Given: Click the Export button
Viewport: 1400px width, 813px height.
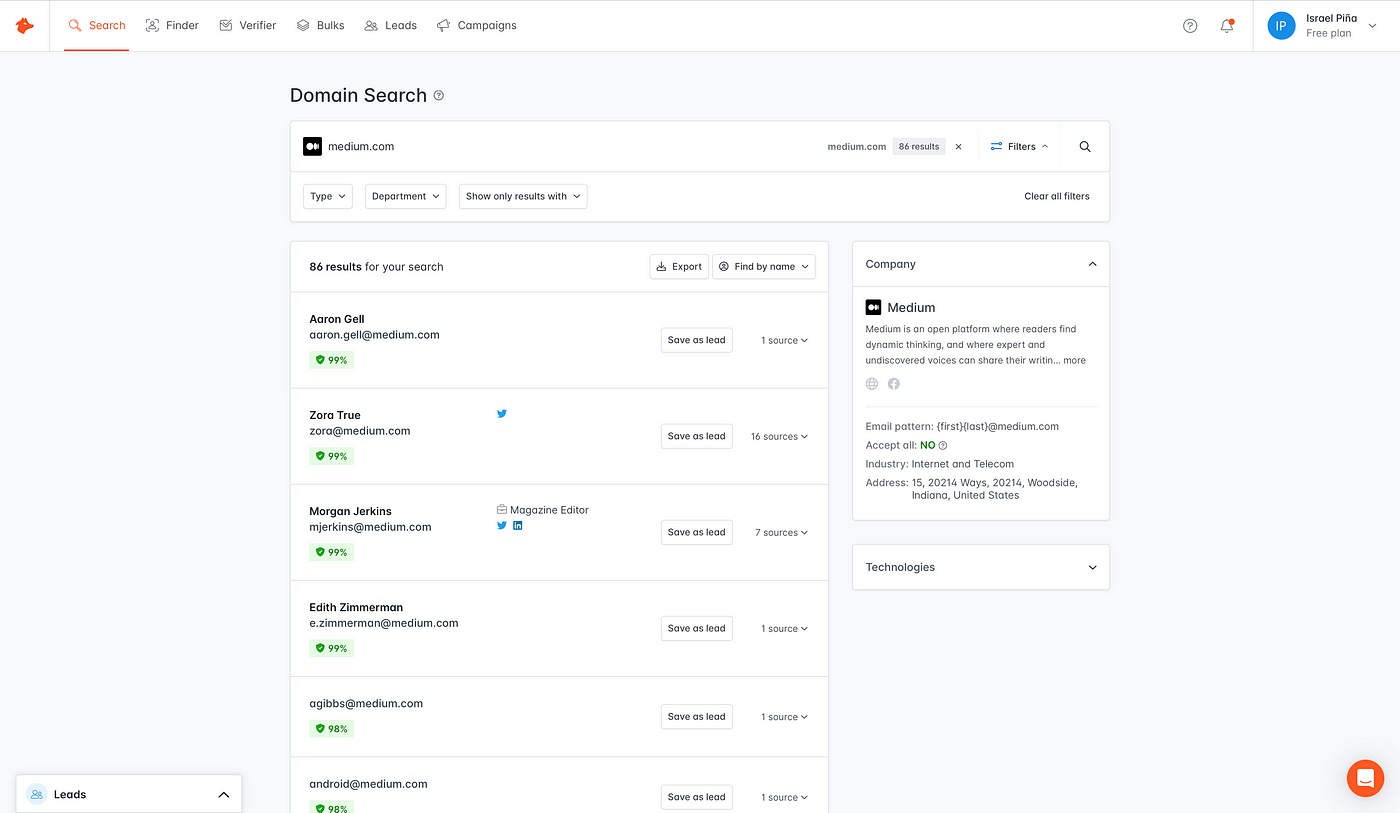Looking at the screenshot, I should [679, 267].
